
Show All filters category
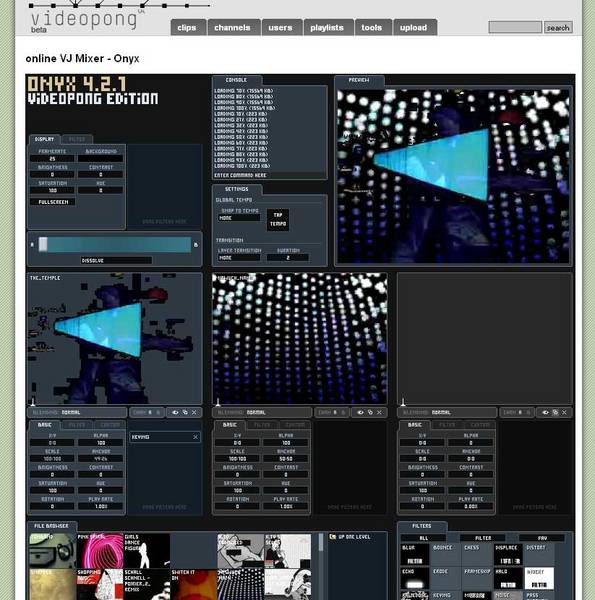(424, 538)
